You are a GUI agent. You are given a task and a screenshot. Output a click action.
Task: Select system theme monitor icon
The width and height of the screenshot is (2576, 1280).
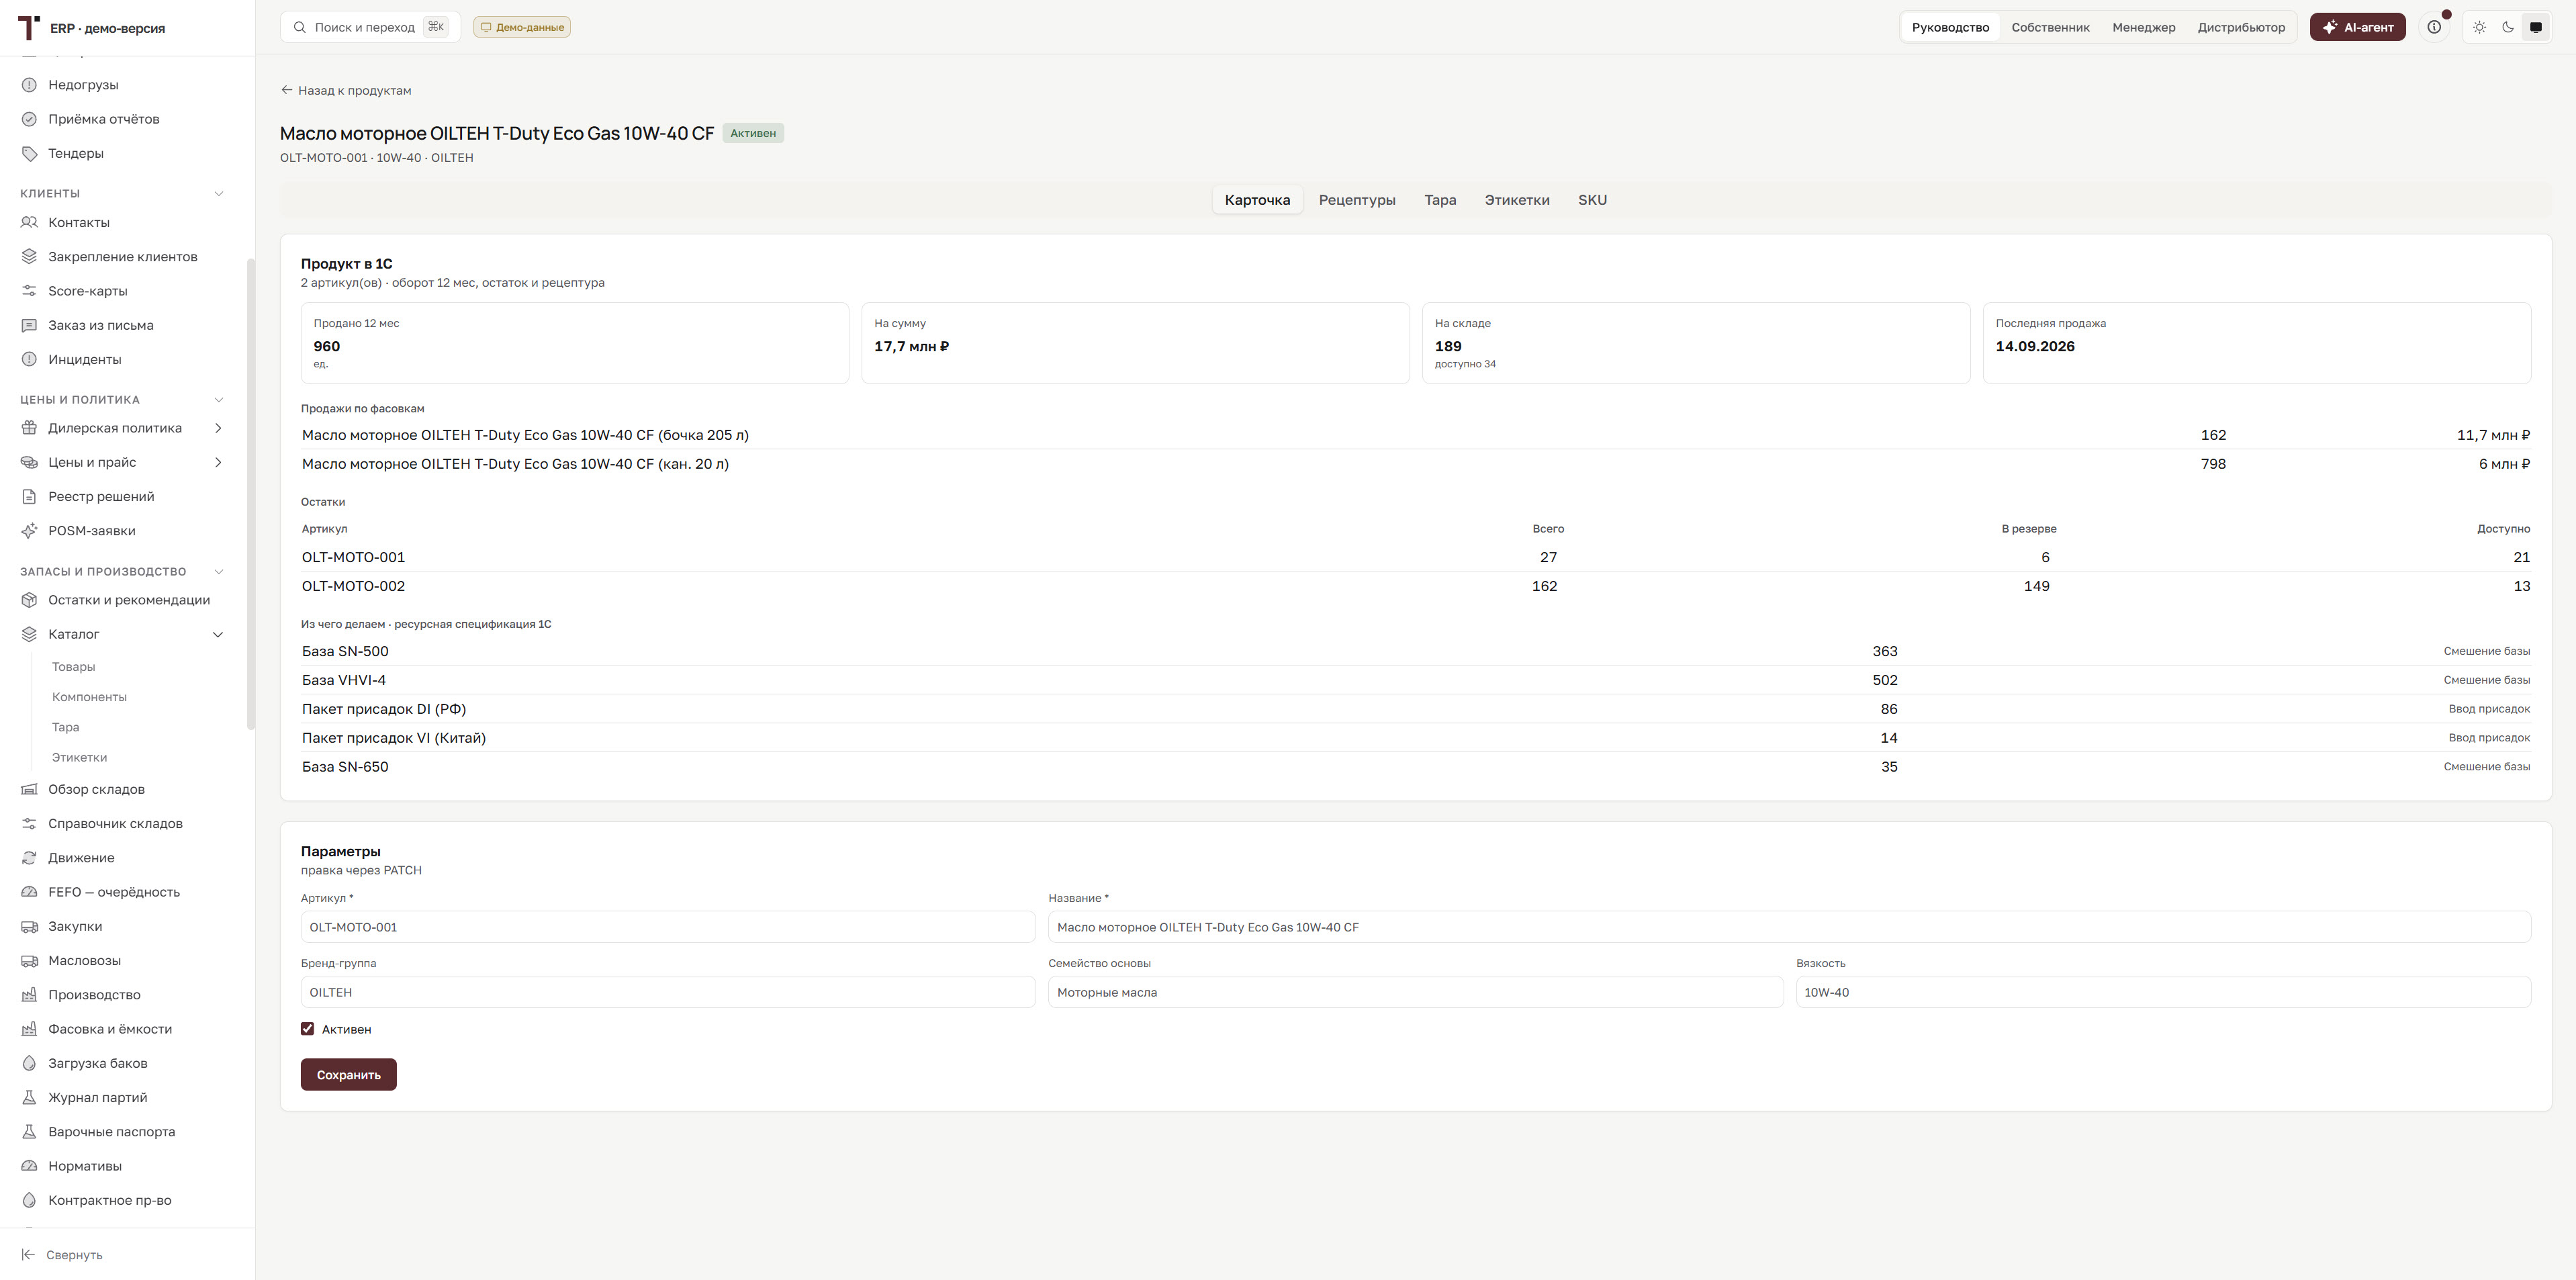point(2535,27)
